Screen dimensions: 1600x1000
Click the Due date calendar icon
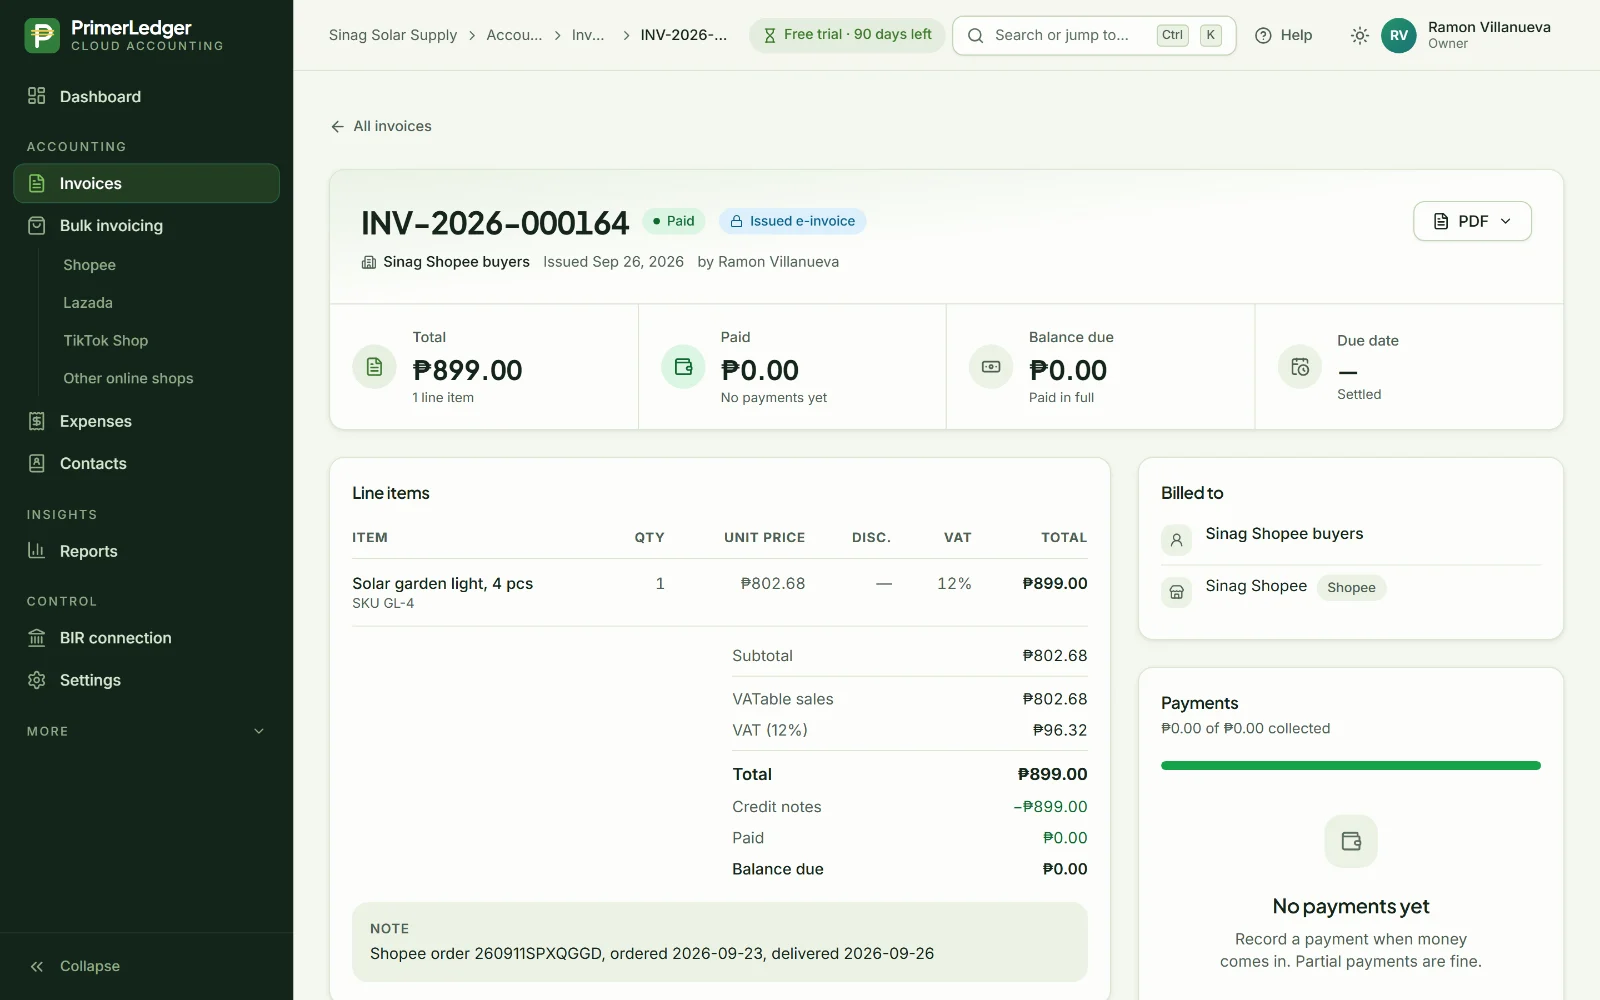point(1300,367)
